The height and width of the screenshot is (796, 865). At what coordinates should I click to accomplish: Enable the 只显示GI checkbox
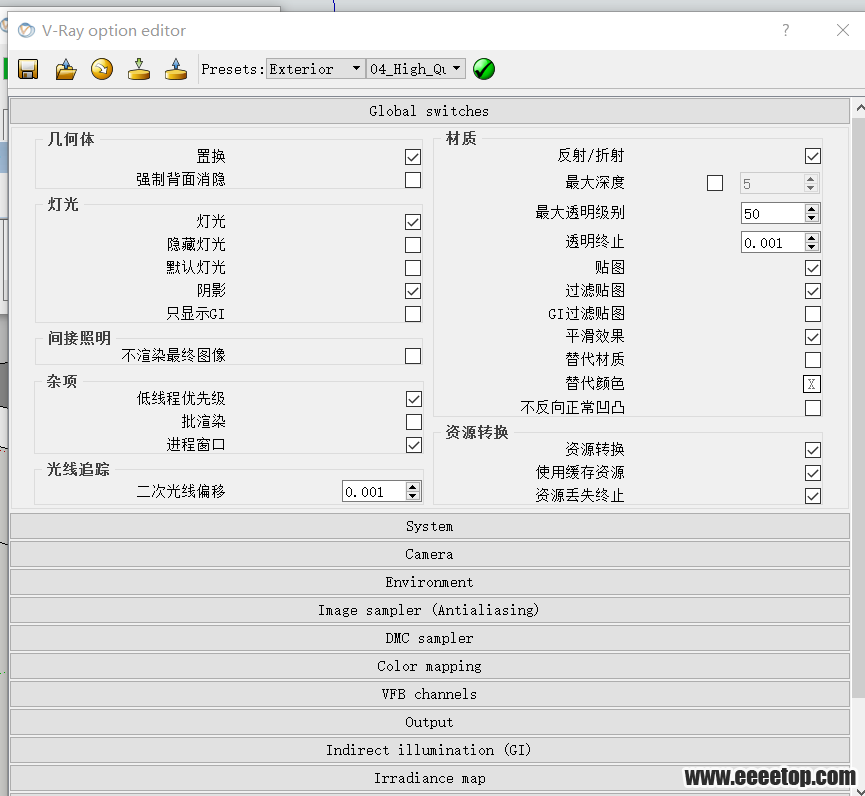pyautogui.click(x=413, y=314)
